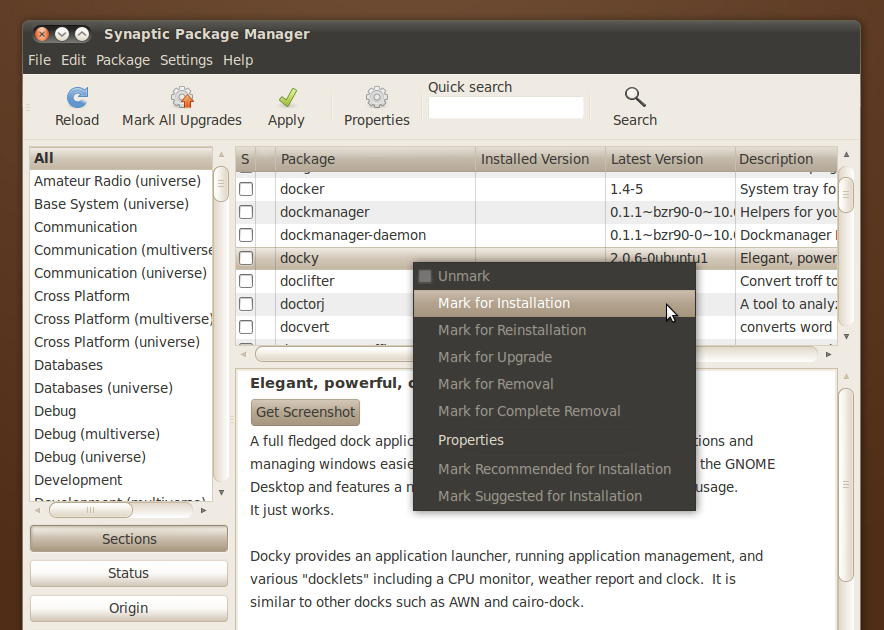Select Cross Platform (universe) category
Image resolution: width=884 pixels, height=630 pixels.
(x=121, y=342)
